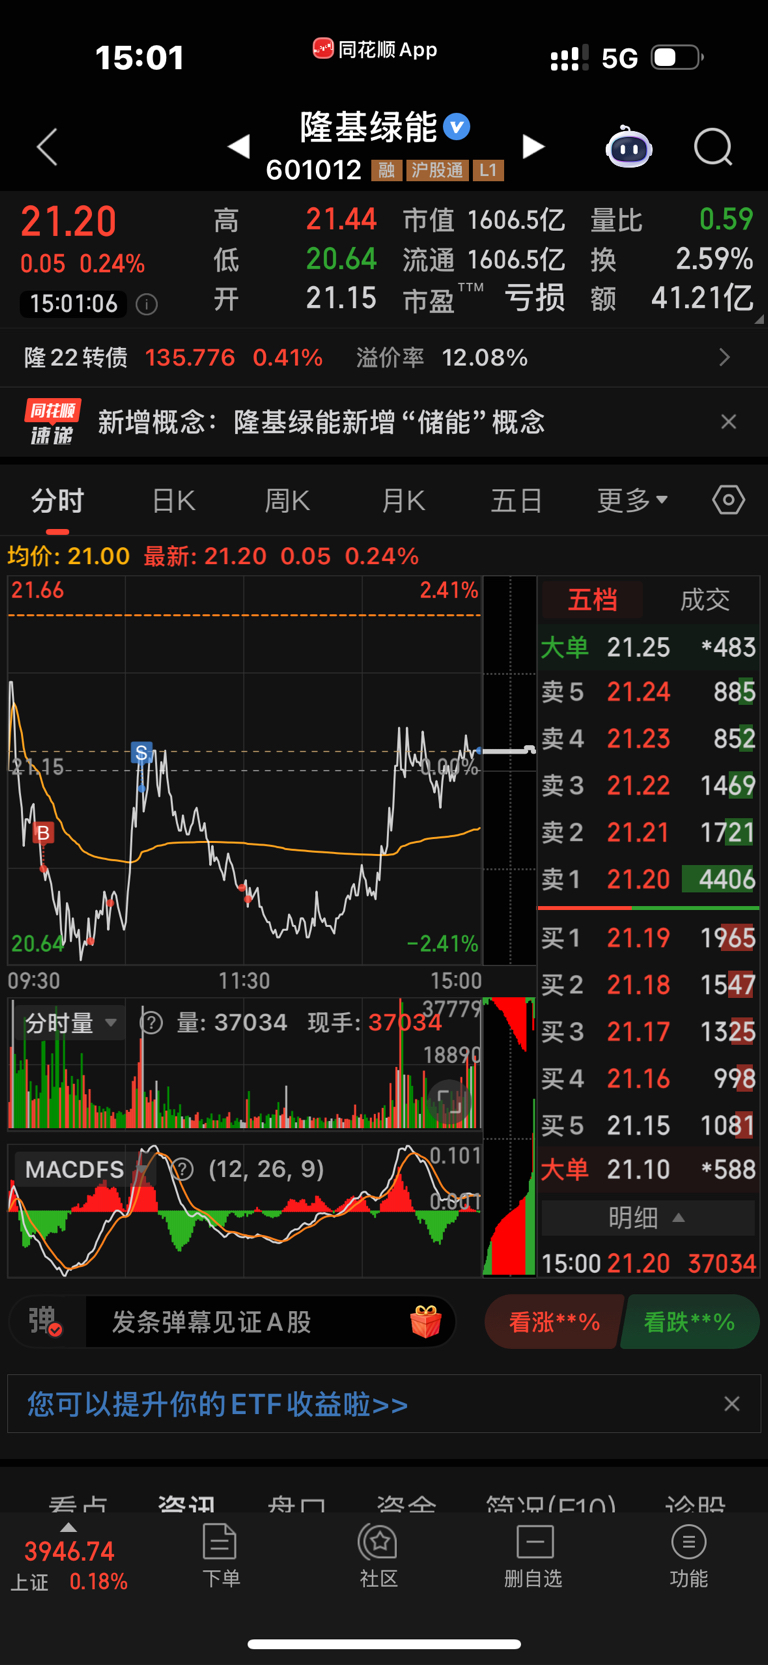Open 您可以提升你的ETF收益啦 link
Viewport: 769px width, 1665px height.
[x=218, y=1404]
